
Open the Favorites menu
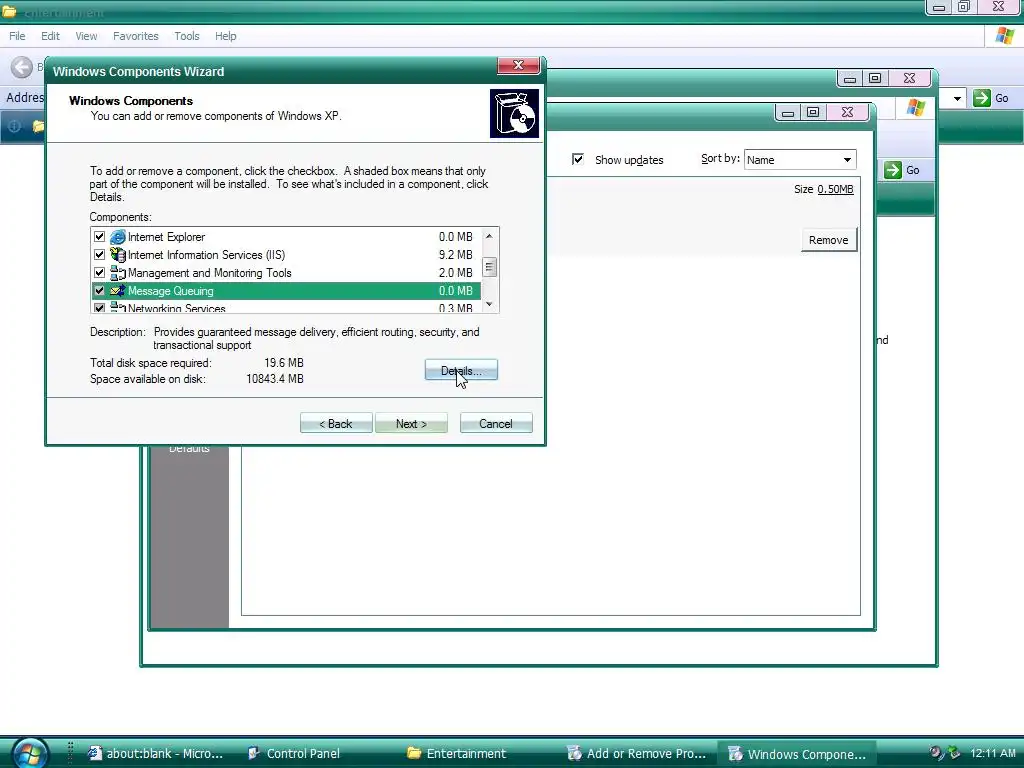click(x=136, y=36)
